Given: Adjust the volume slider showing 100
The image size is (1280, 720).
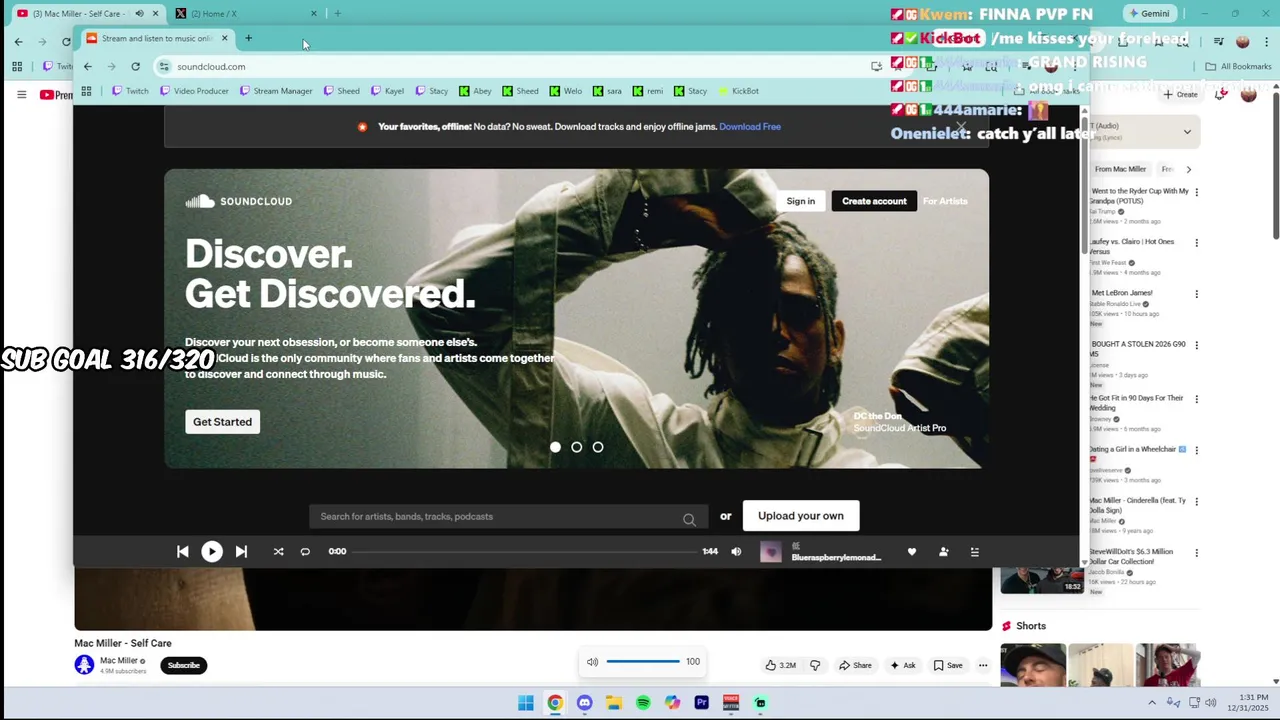Looking at the screenshot, I should pos(643,661).
